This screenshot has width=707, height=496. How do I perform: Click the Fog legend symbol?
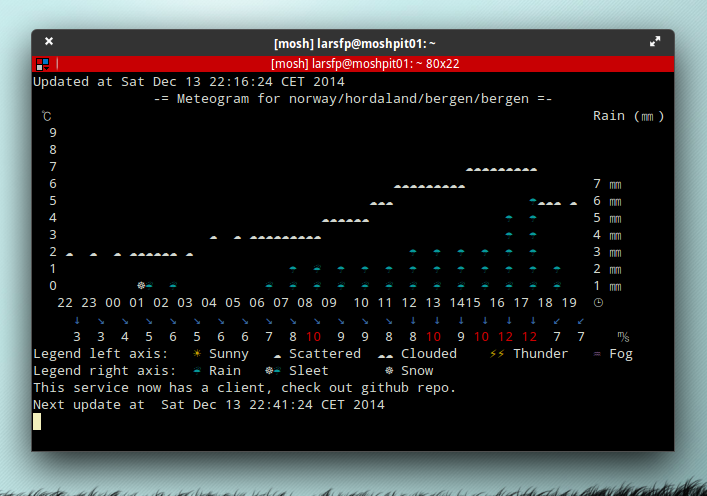coord(597,354)
